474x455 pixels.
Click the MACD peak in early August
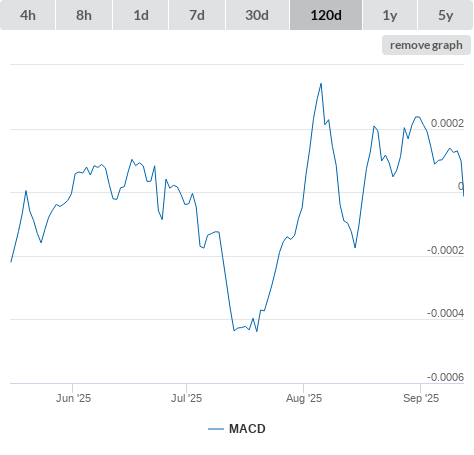(321, 84)
